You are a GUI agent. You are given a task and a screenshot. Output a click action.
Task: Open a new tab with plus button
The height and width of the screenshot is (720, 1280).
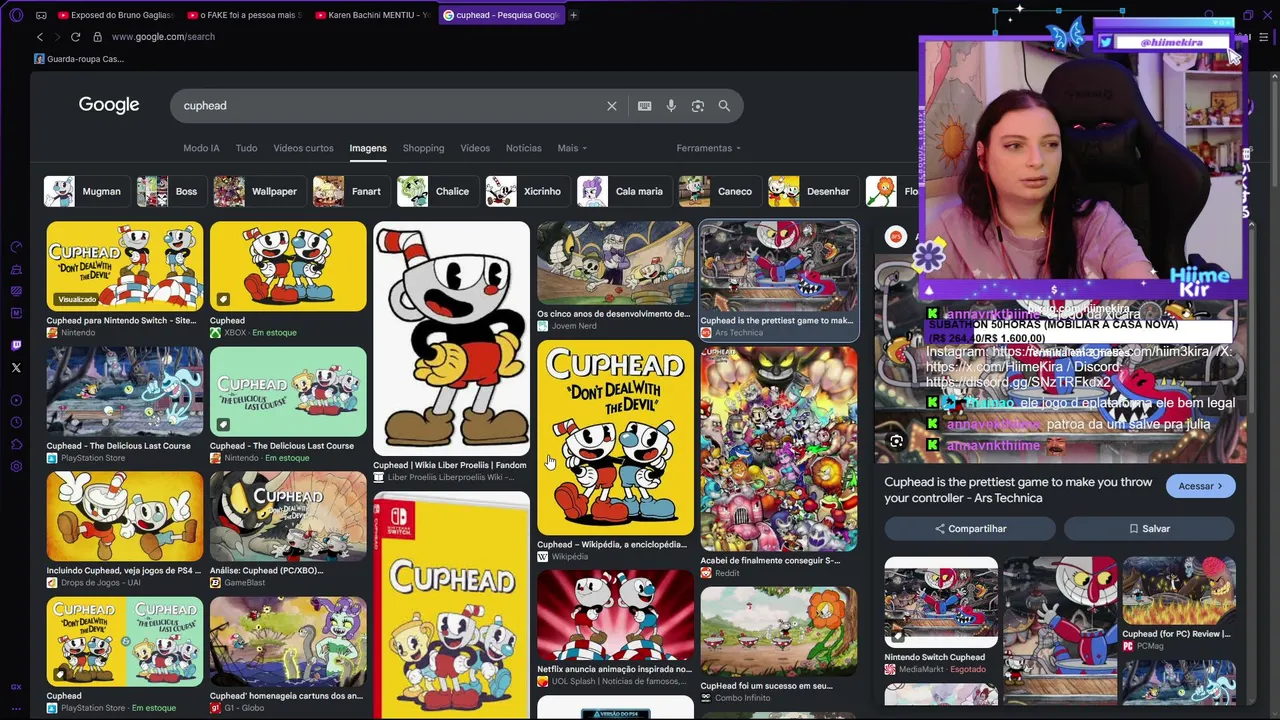point(573,15)
